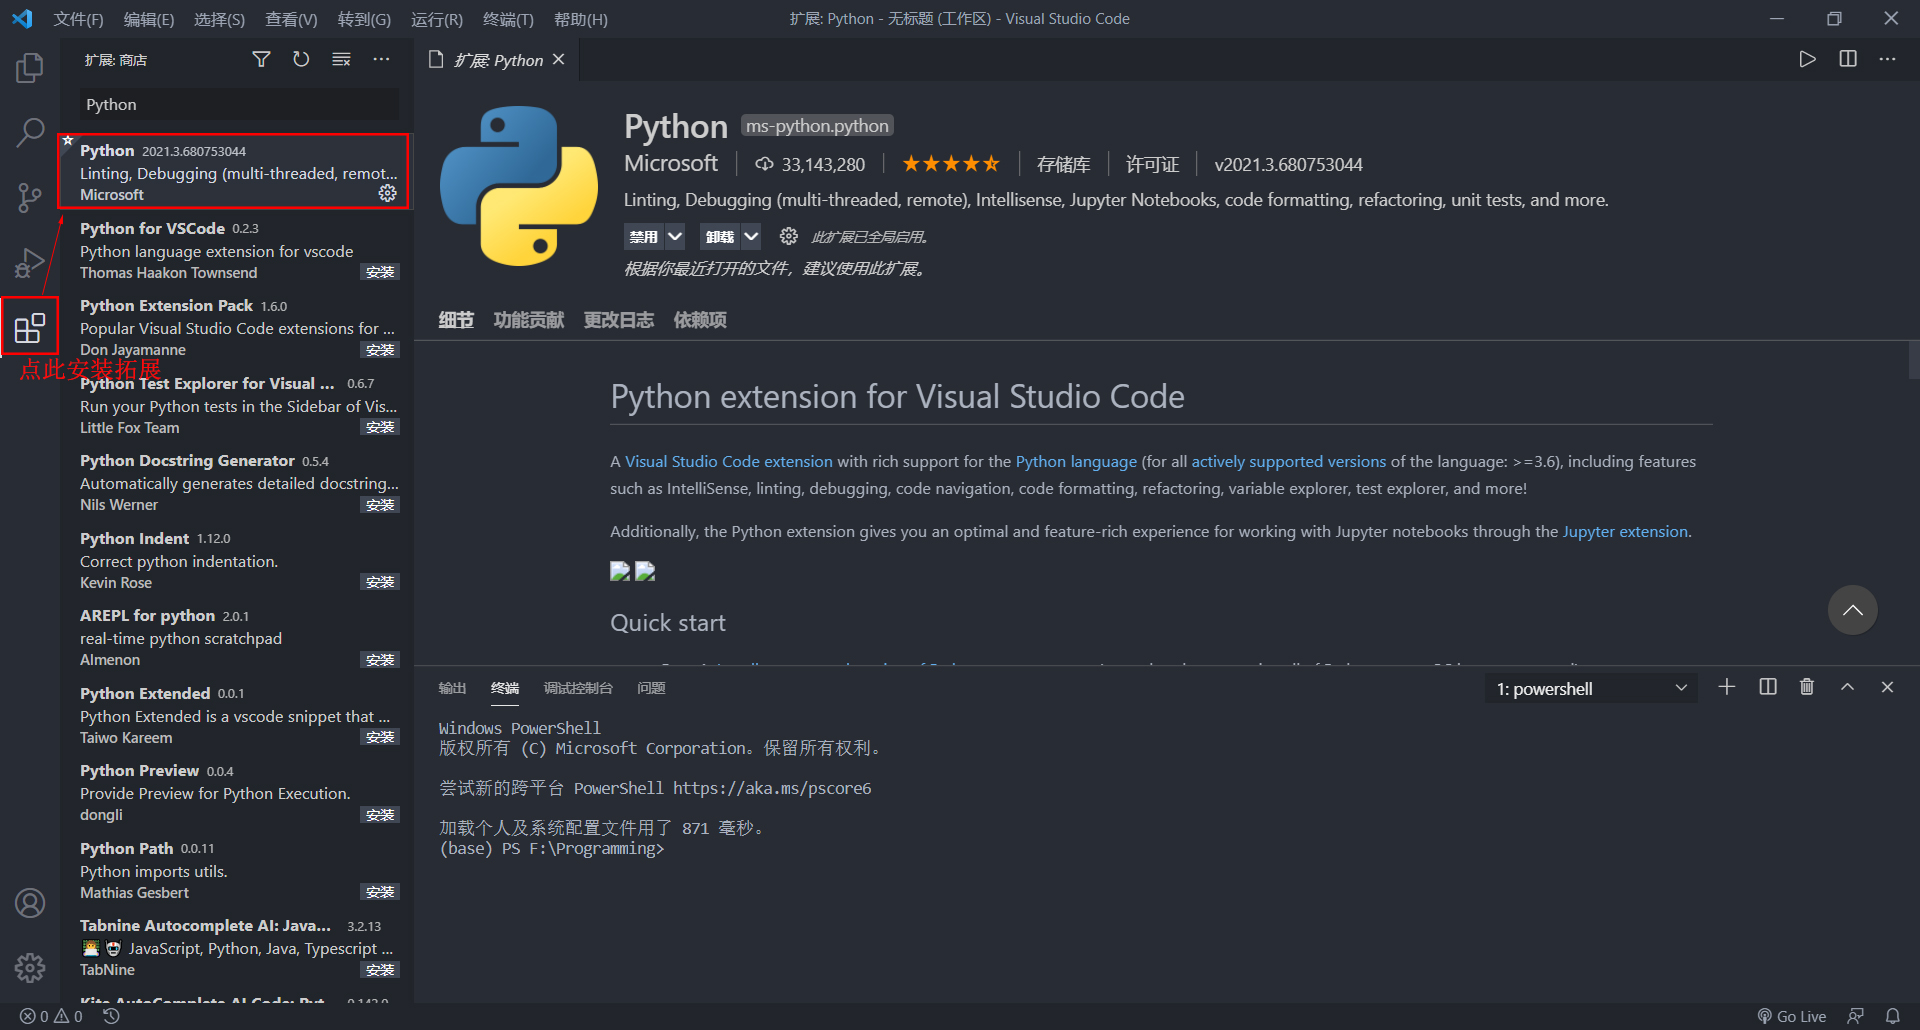This screenshot has height=1030, width=1920.
Task: Open the Search view in activity bar
Action: coord(30,132)
